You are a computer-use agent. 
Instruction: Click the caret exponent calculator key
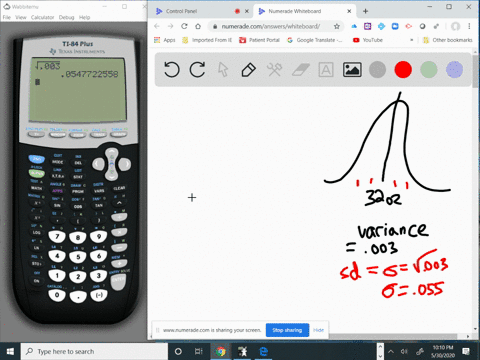(119, 202)
